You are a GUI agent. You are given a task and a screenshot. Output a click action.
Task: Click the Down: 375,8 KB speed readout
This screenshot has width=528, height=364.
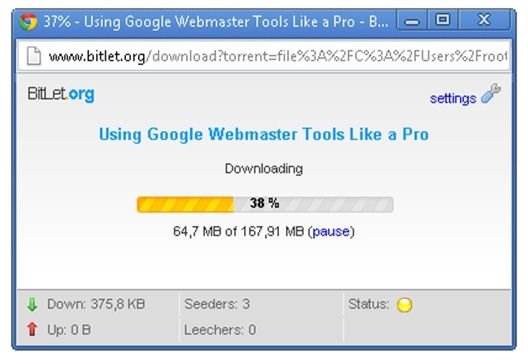tap(96, 304)
